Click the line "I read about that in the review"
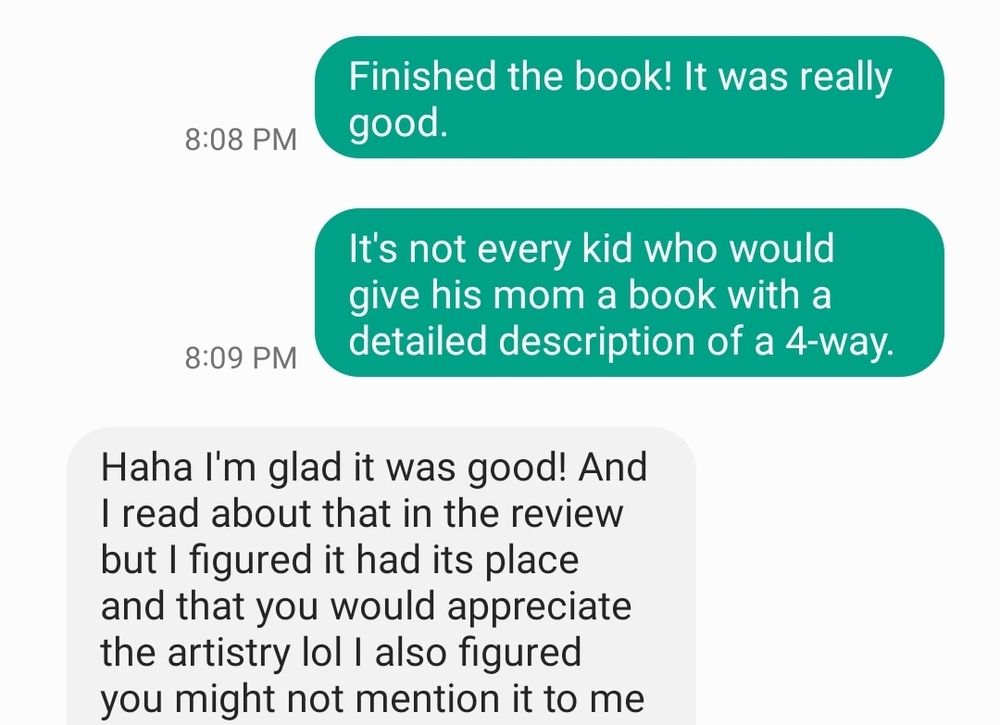 pos(362,513)
